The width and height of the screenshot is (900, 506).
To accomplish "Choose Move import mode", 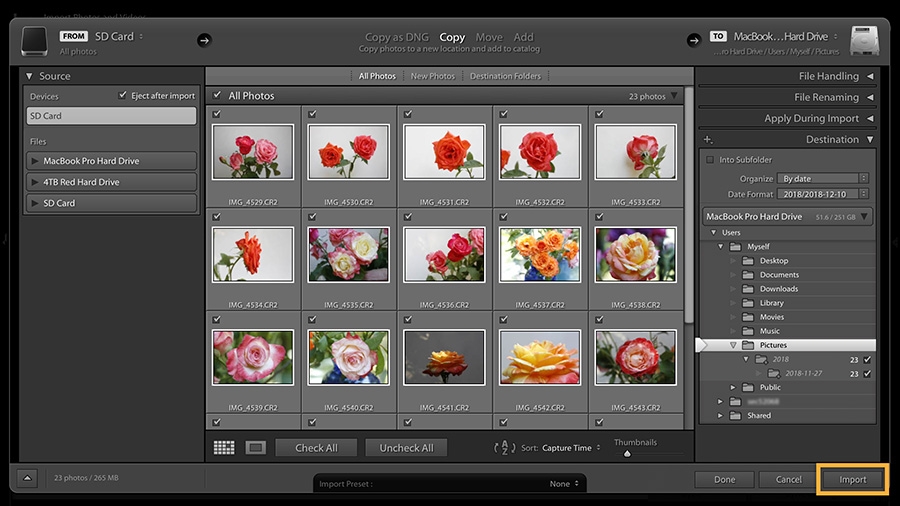I will [x=489, y=37].
